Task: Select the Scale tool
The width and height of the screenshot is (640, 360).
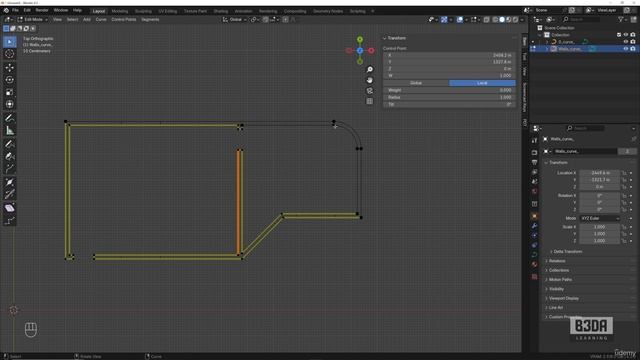Action: (9, 92)
